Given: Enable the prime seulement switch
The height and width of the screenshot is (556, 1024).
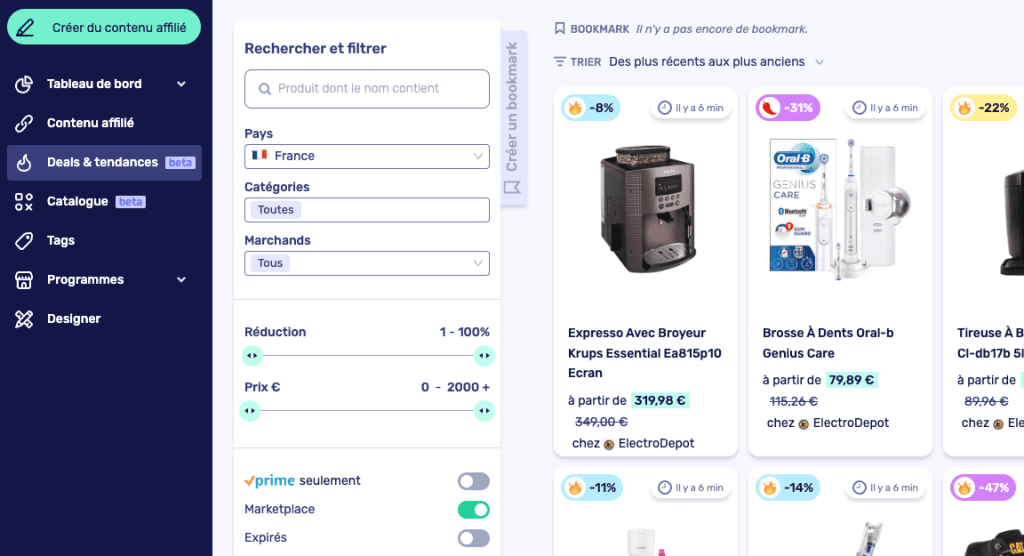Looking at the screenshot, I should pyautogui.click(x=473, y=482).
